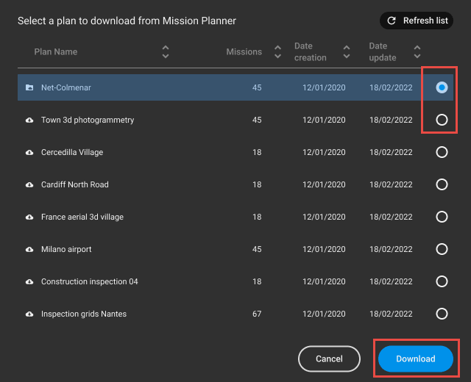Click missions count 67 for Inspection grids Nantes
Viewport: 471px width, 382px height.
(257, 314)
